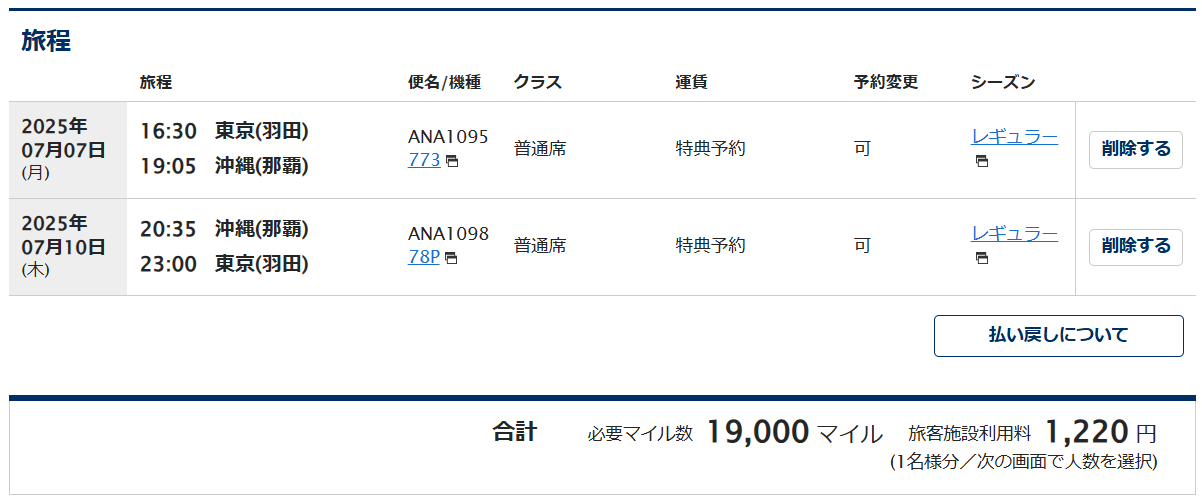Image resolution: width=1202 pixels, height=498 pixels.
Task: Click popup icon under ANA1098 レギュラー link
Action: click(981, 258)
